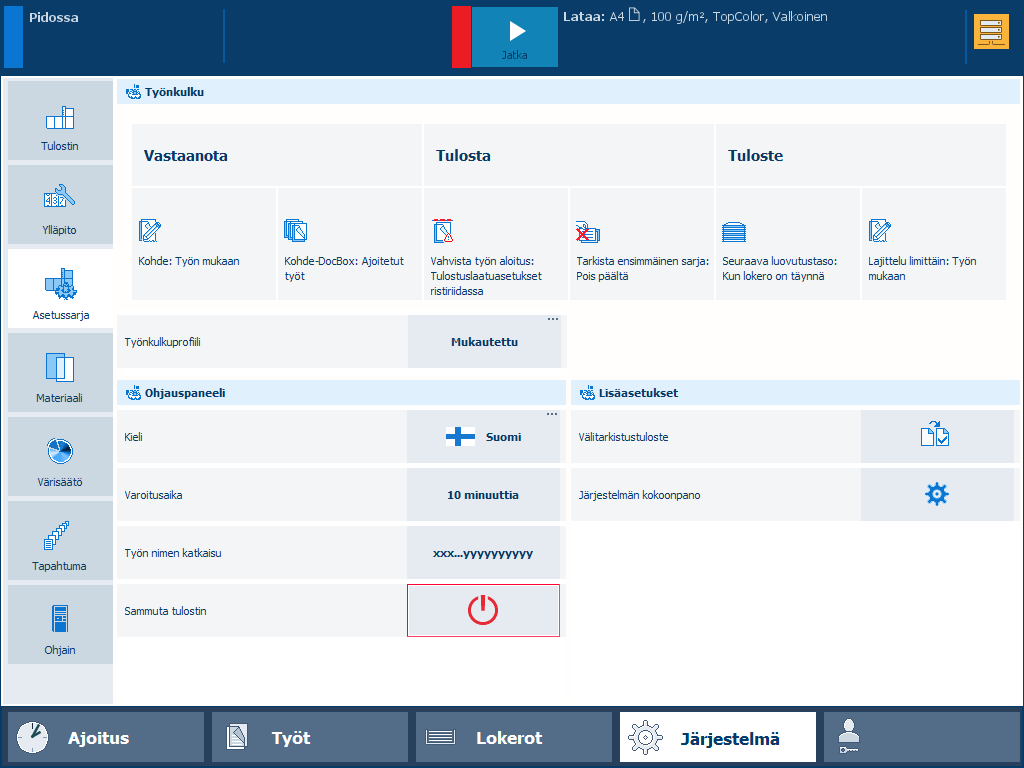The image size is (1024, 768).
Task: Open the Värisäätö color adjustment section
Action: (60, 456)
